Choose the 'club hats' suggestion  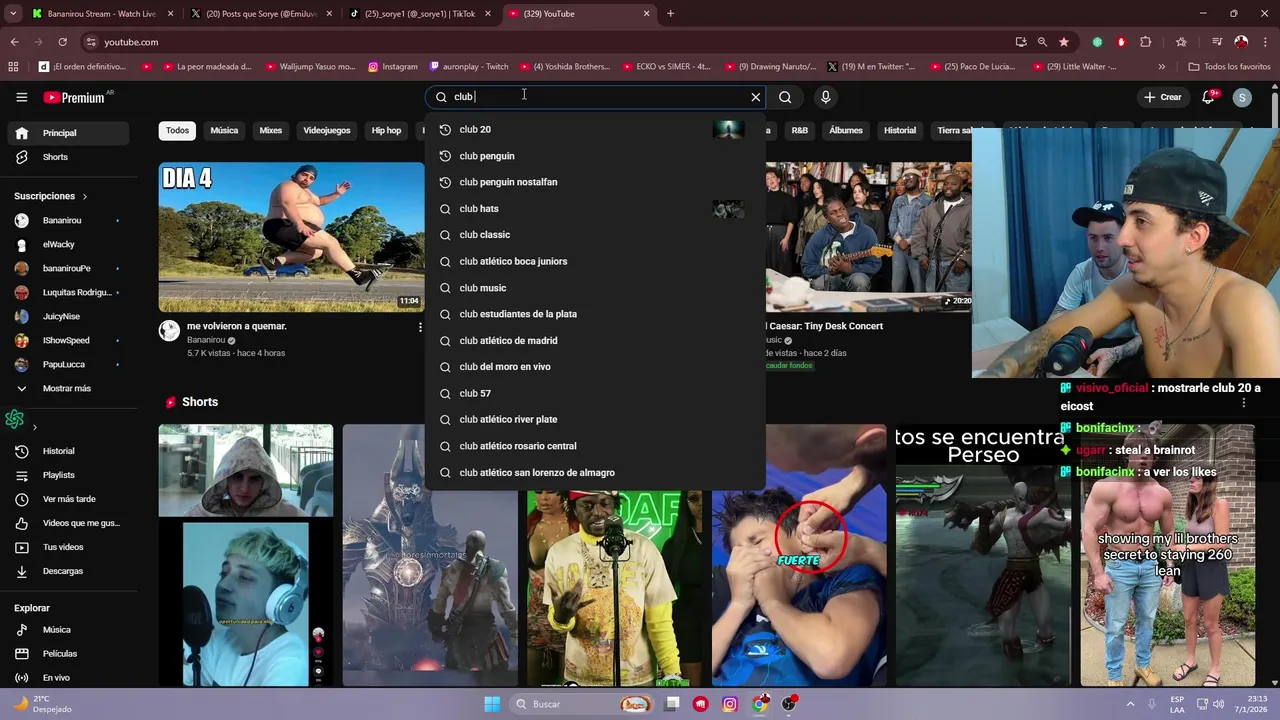595,209
